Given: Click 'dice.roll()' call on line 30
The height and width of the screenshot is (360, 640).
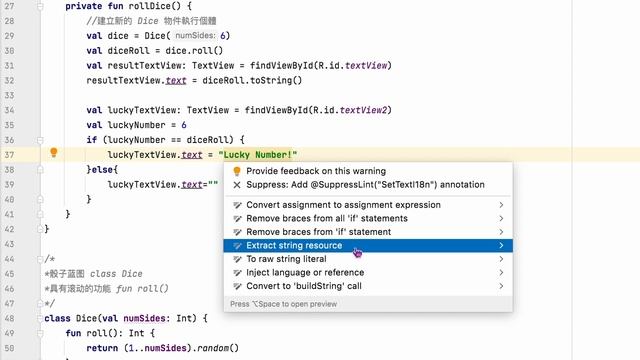Looking at the screenshot, I should 194,51.
